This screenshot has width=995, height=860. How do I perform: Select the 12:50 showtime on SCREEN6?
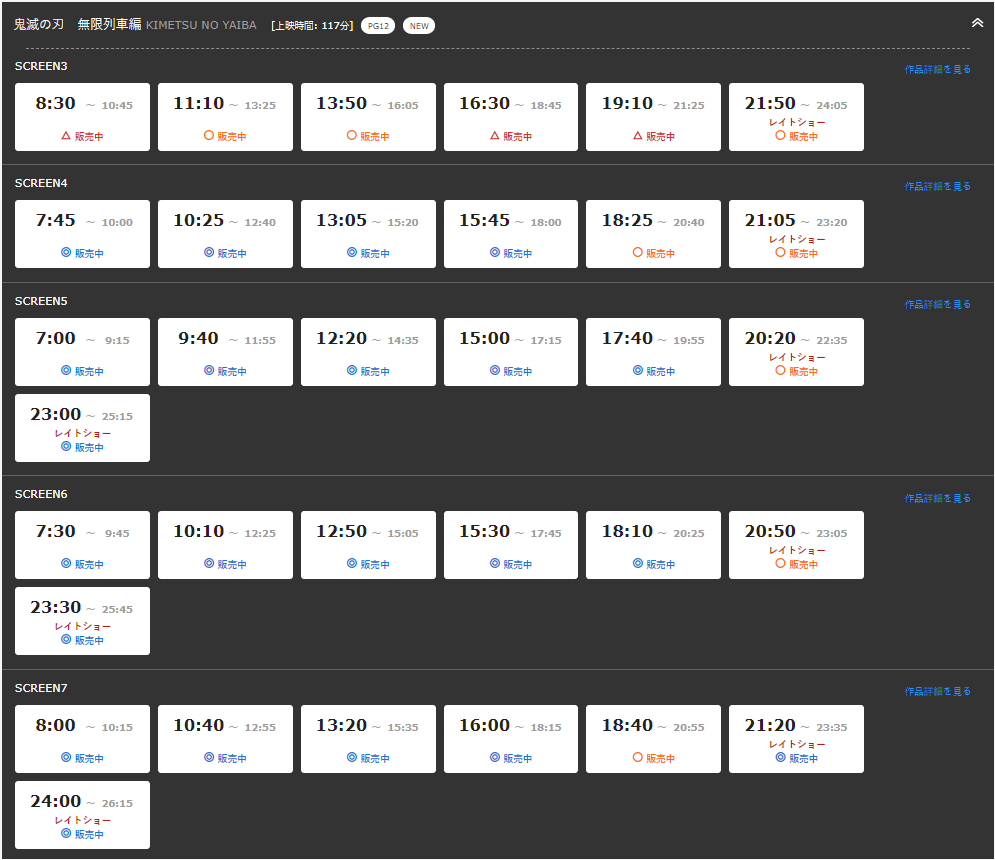(x=368, y=545)
